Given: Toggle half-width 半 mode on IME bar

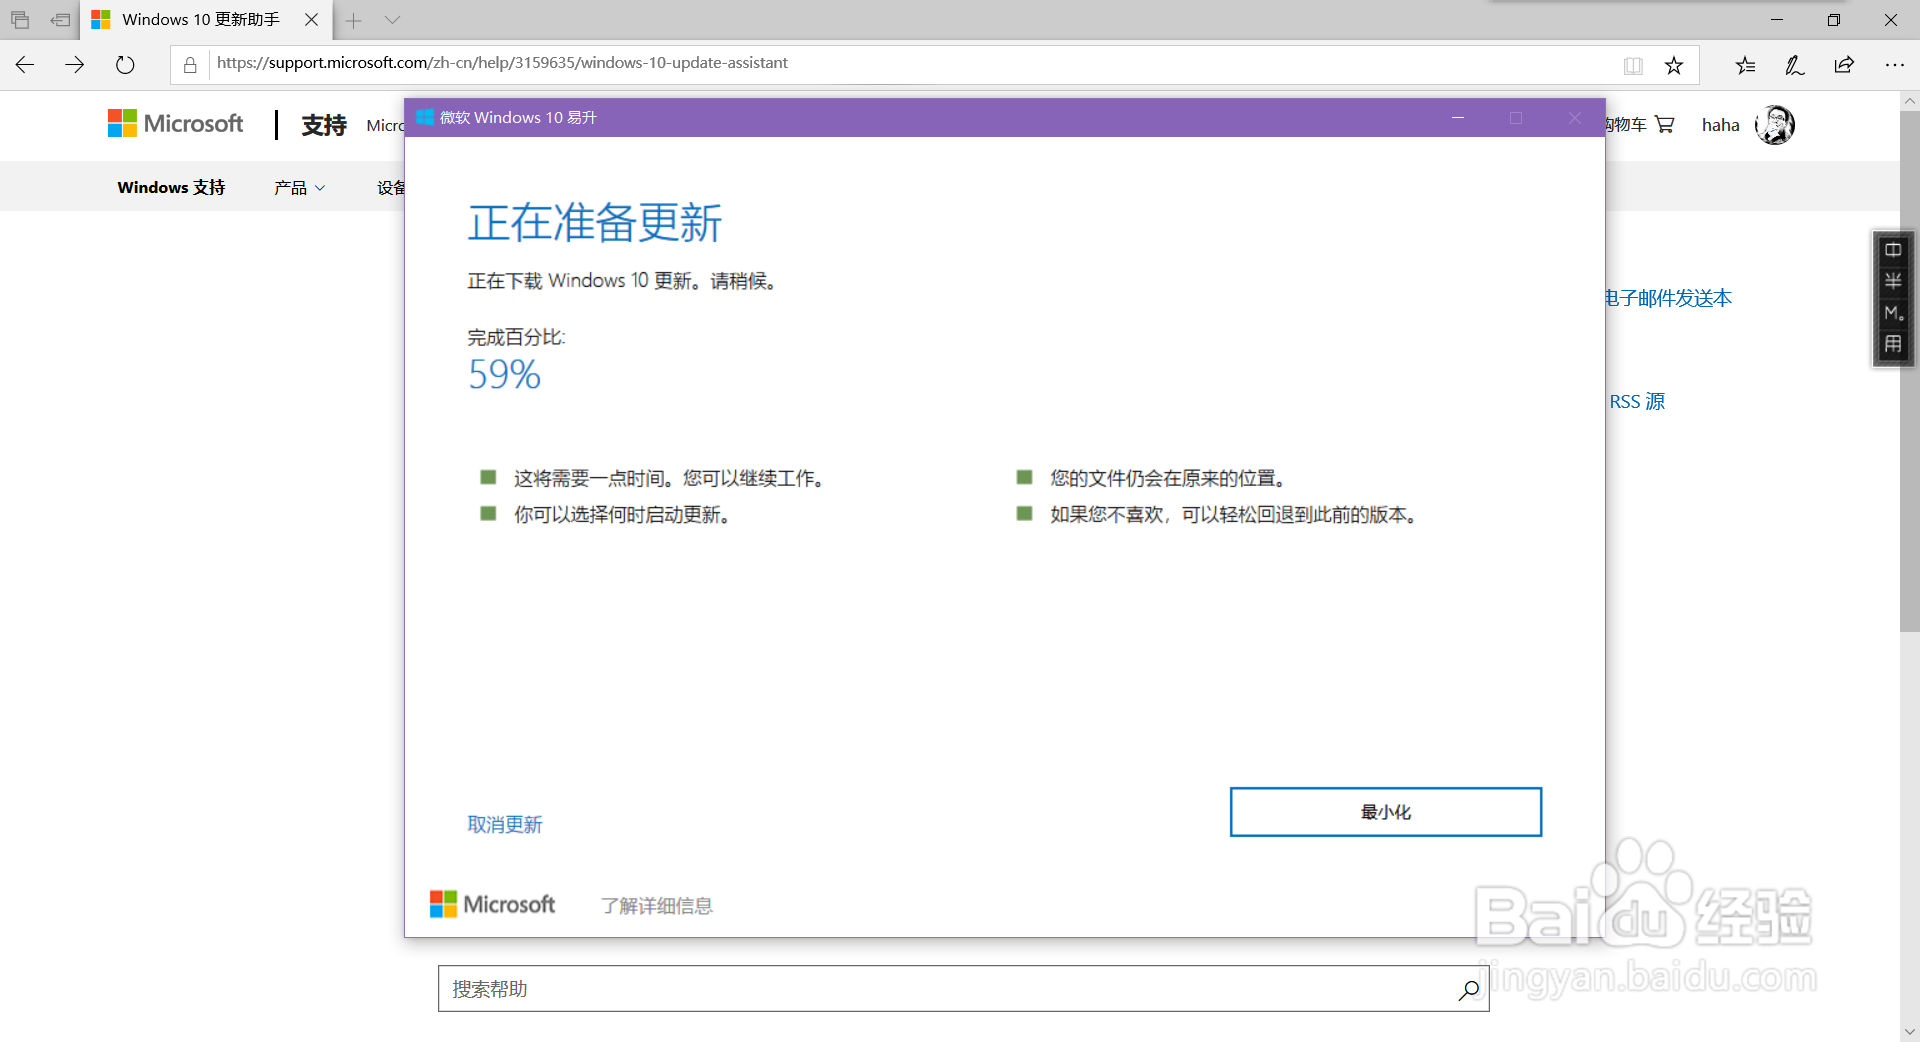Looking at the screenshot, I should (1893, 281).
